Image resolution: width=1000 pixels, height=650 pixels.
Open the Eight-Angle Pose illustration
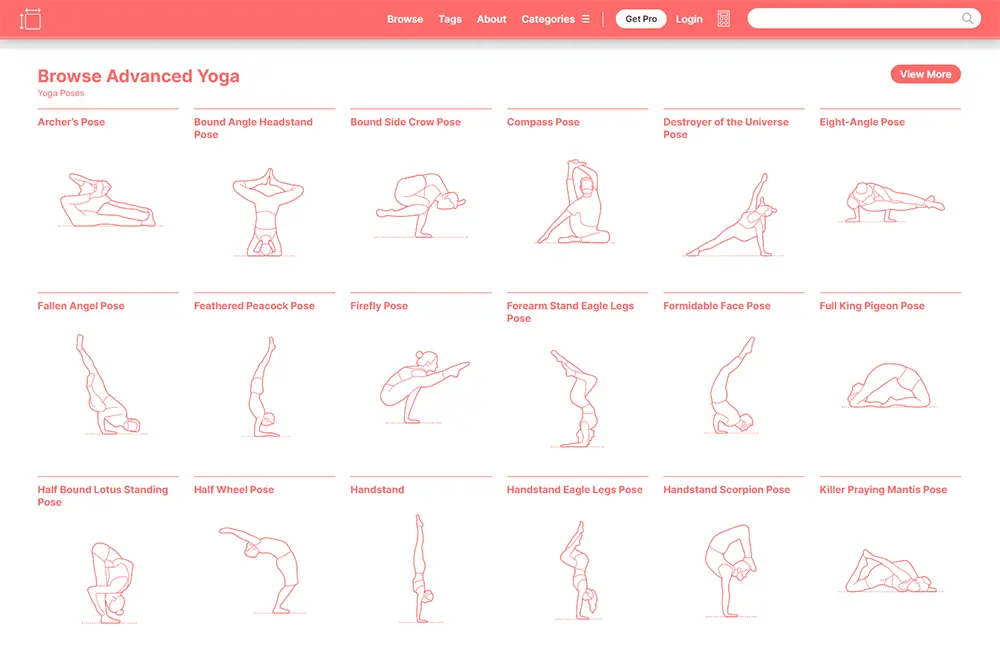892,202
